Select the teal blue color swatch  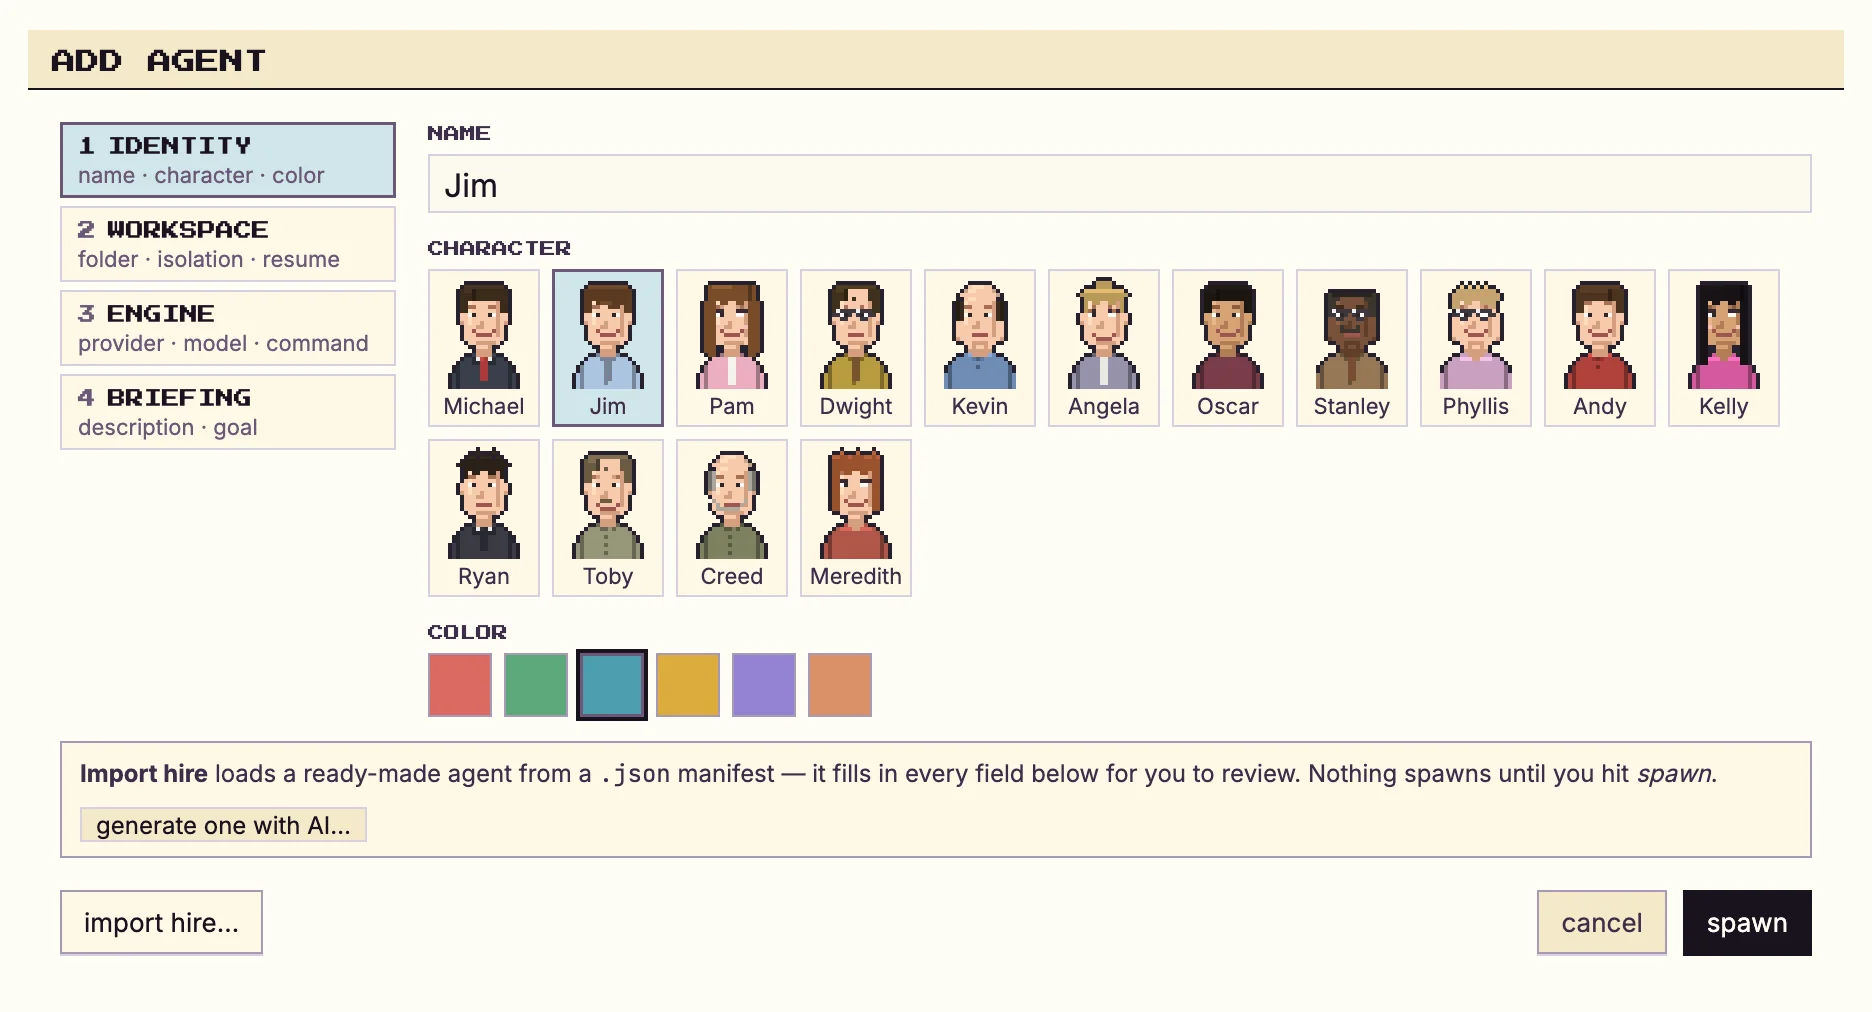tap(612, 685)
